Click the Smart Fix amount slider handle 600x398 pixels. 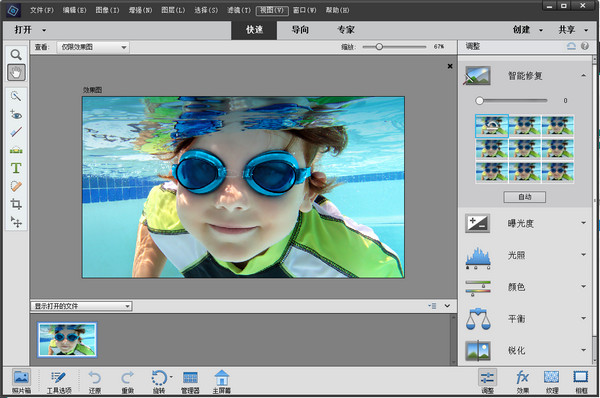click(x=479, y=101)
